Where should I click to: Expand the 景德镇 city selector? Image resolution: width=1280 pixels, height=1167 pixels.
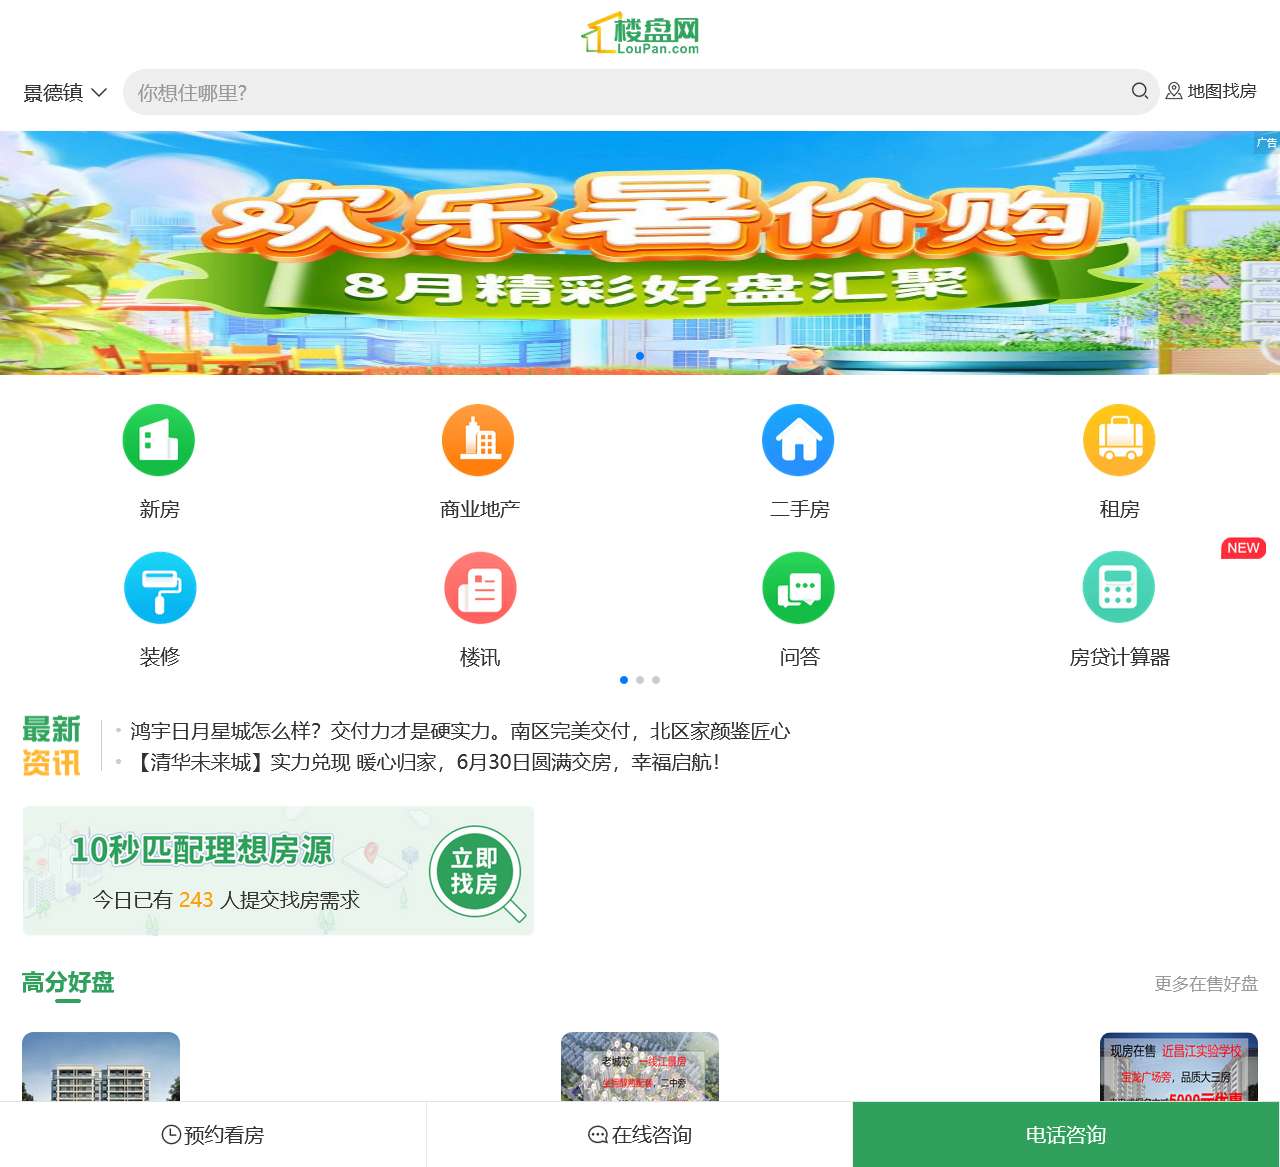(x=65, y=93)
